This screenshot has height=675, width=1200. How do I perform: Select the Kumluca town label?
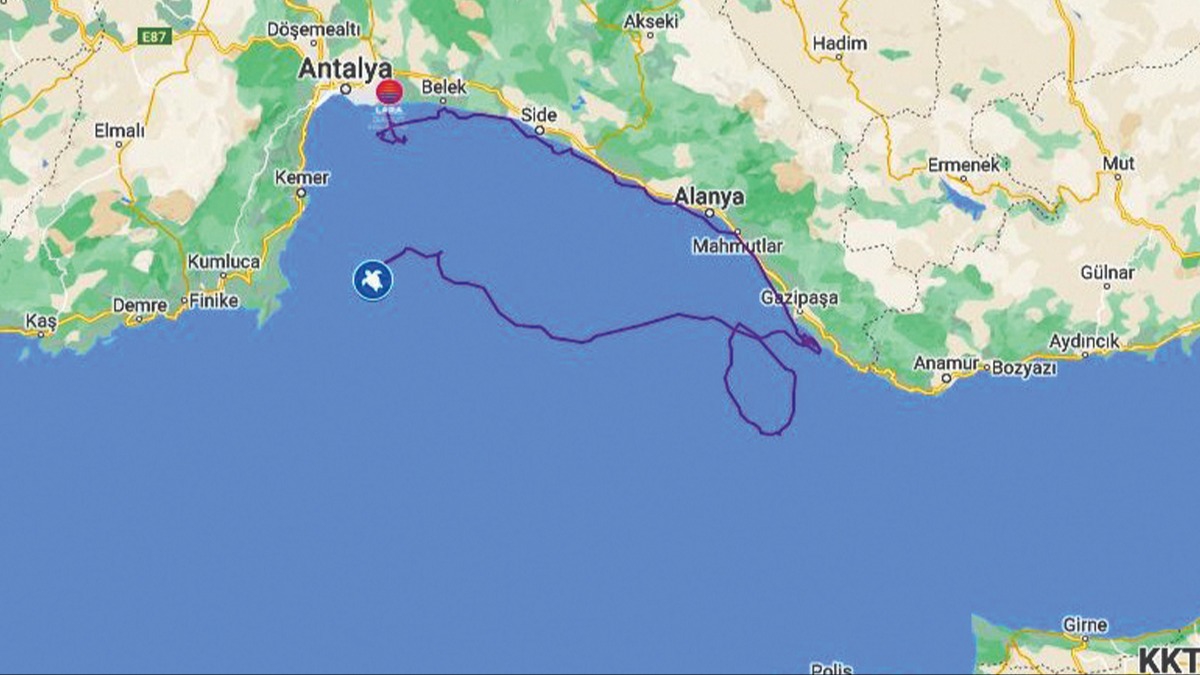click(224, 262)
